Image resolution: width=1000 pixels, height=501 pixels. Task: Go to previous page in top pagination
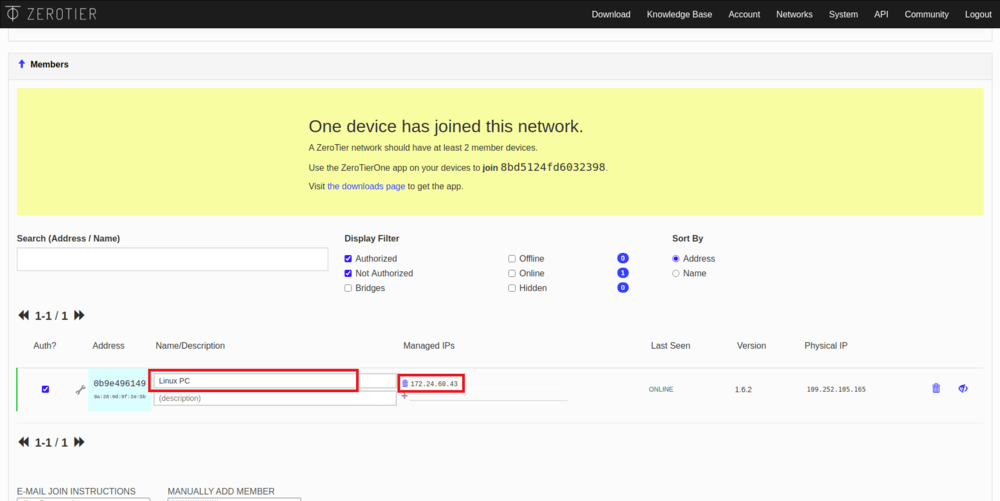24,315
